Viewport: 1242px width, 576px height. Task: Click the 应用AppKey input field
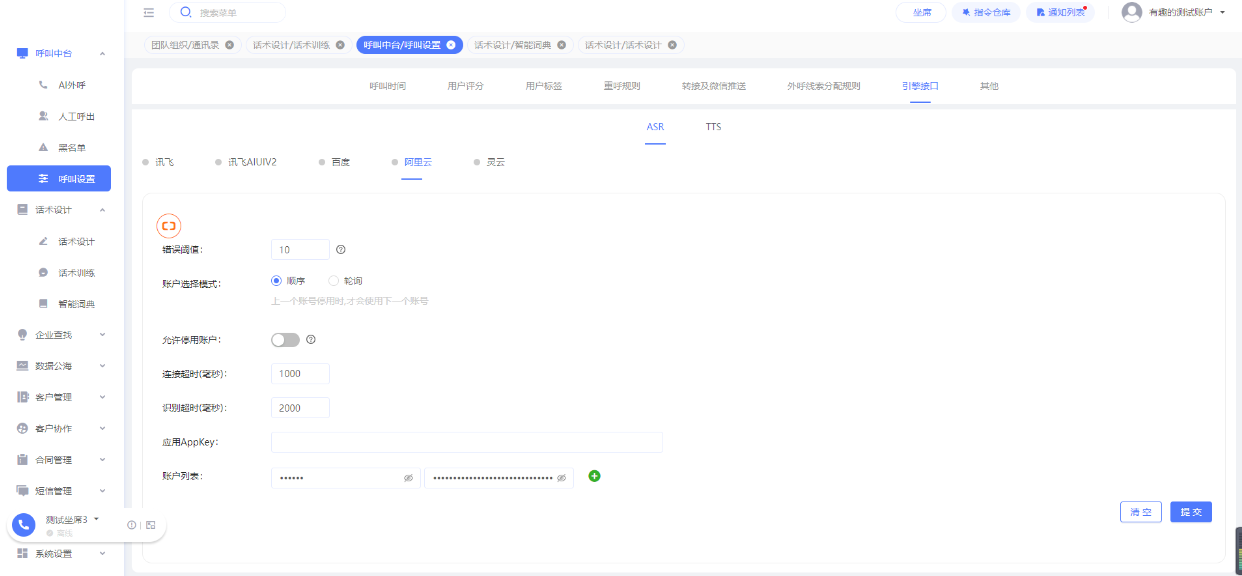(x=467, y=442)
